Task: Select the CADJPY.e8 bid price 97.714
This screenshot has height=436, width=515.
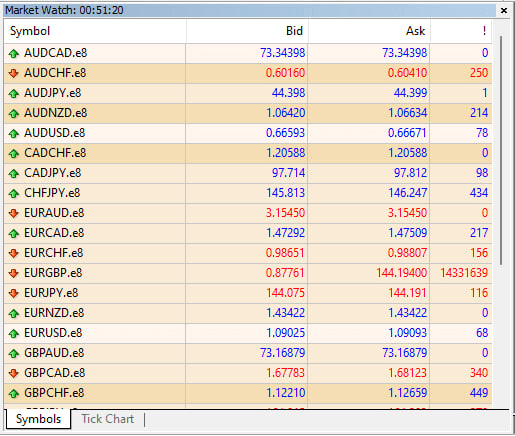Action: click(288, 173)
